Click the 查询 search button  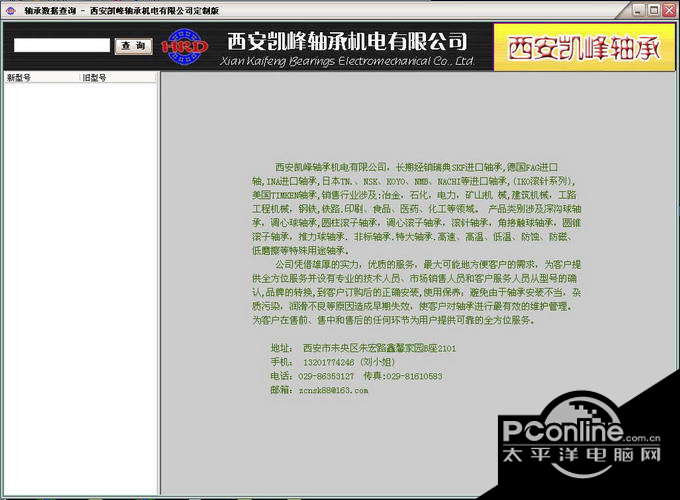(134, 46)
